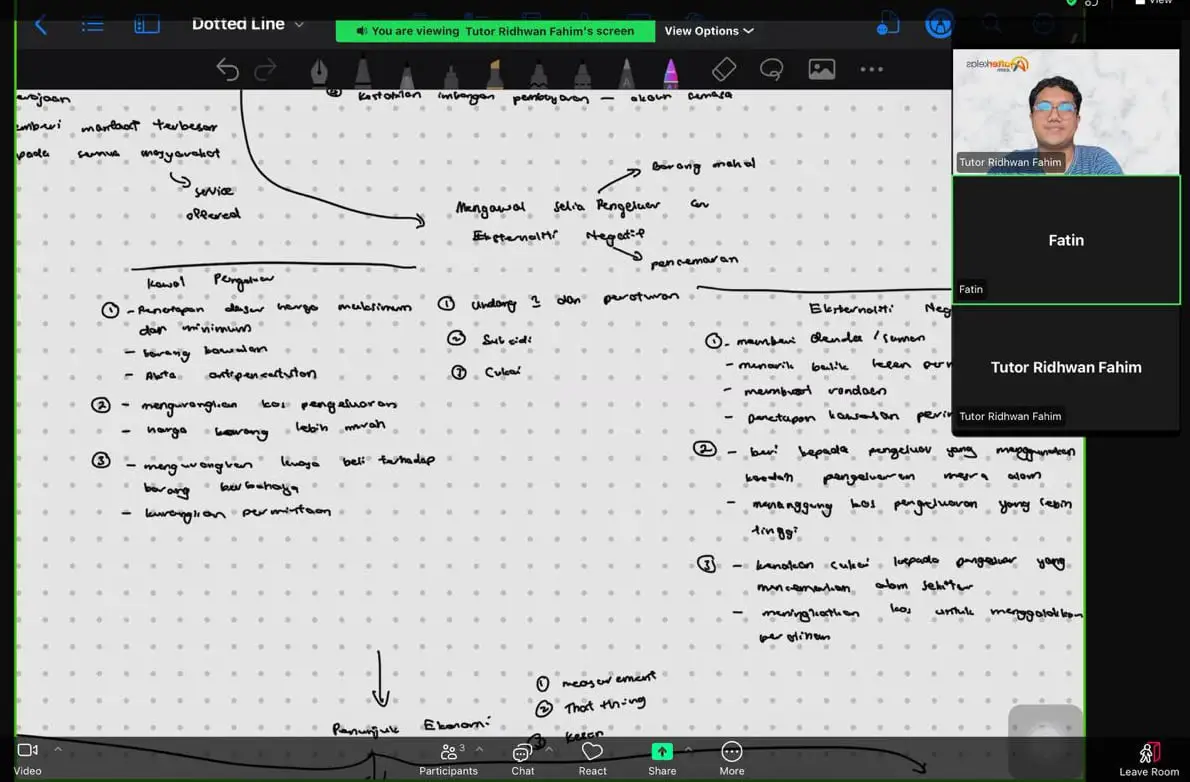Viewport: 1190px width, 782px height.
Task: Toggle Video on in Zoom controls
Action: 27,758
